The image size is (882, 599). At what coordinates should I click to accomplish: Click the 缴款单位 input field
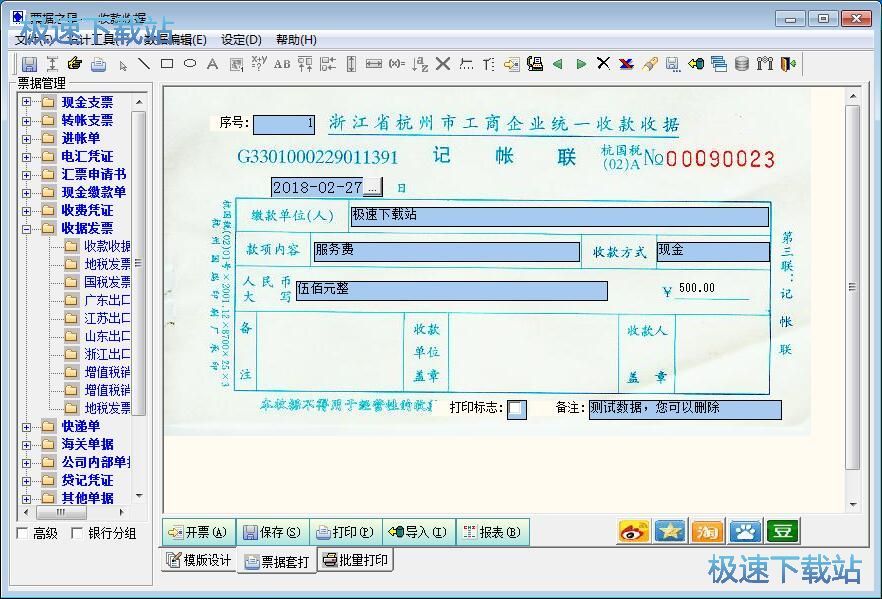[559, 216]
